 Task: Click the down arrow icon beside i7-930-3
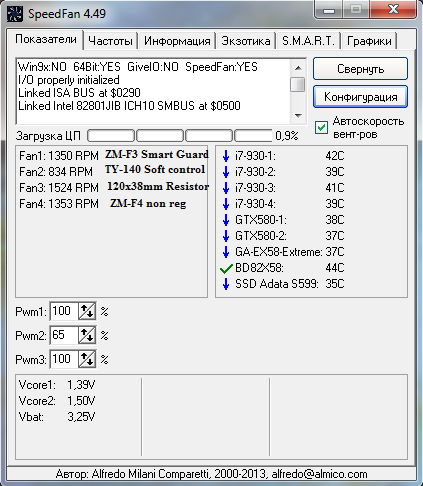point(226,188)
